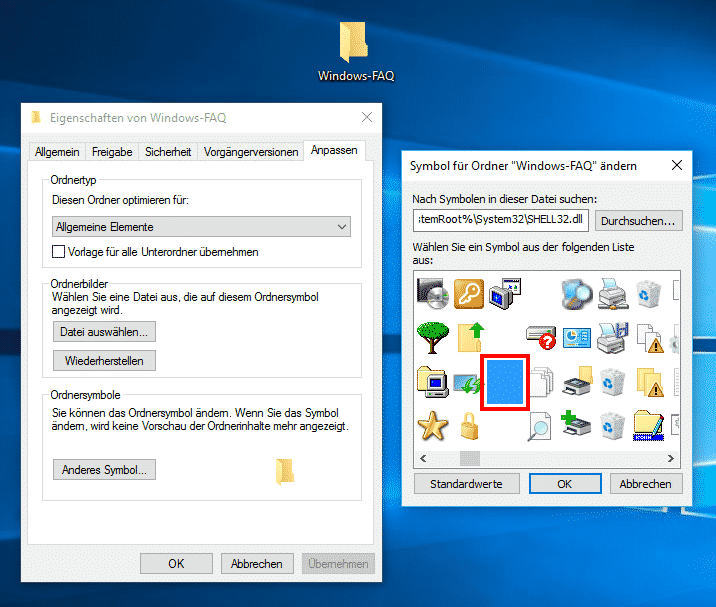Pick recycle bin next to yellow folders warning
Screen dimensions: 716x607
(x=612, y=382)
